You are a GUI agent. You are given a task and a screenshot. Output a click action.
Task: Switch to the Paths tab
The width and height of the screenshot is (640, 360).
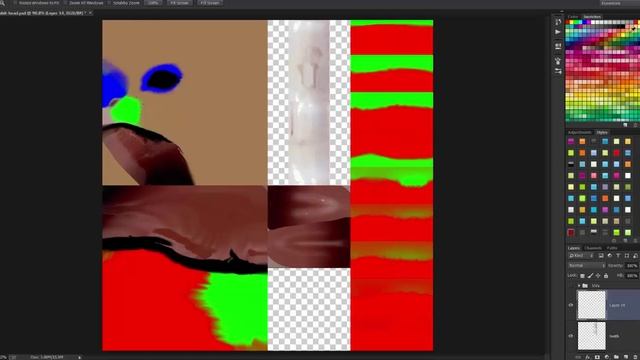612,248
